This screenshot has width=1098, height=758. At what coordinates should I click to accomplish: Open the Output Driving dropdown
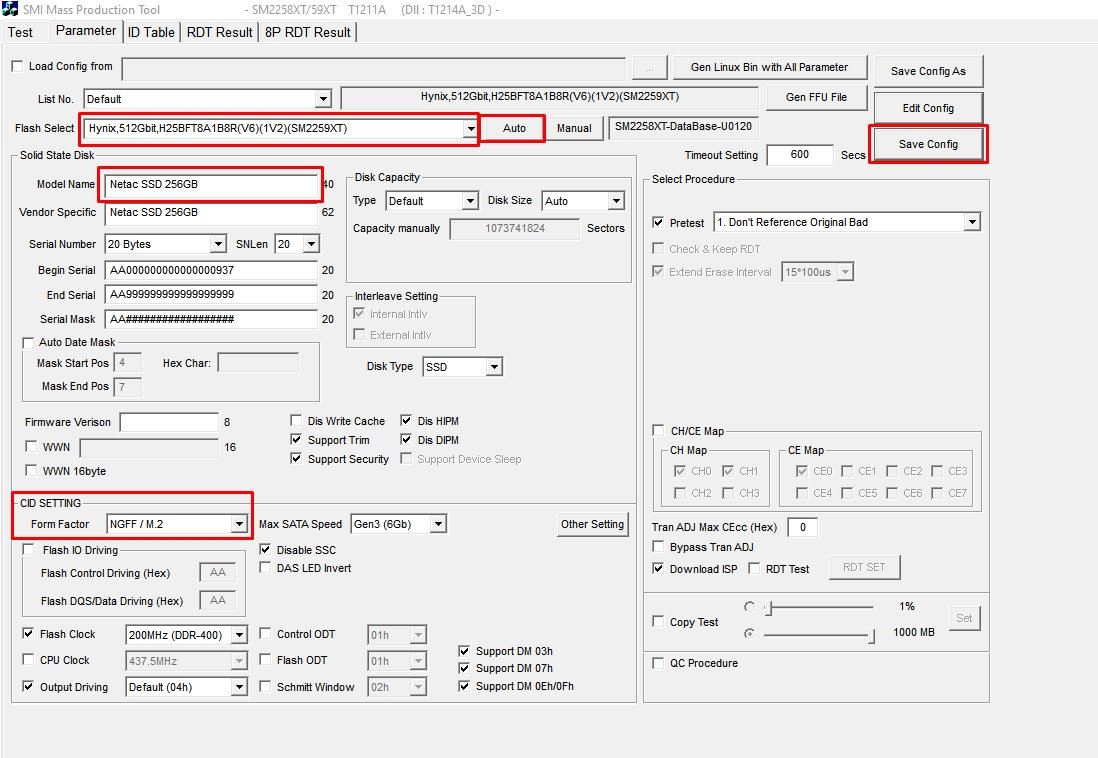point(239,687)
